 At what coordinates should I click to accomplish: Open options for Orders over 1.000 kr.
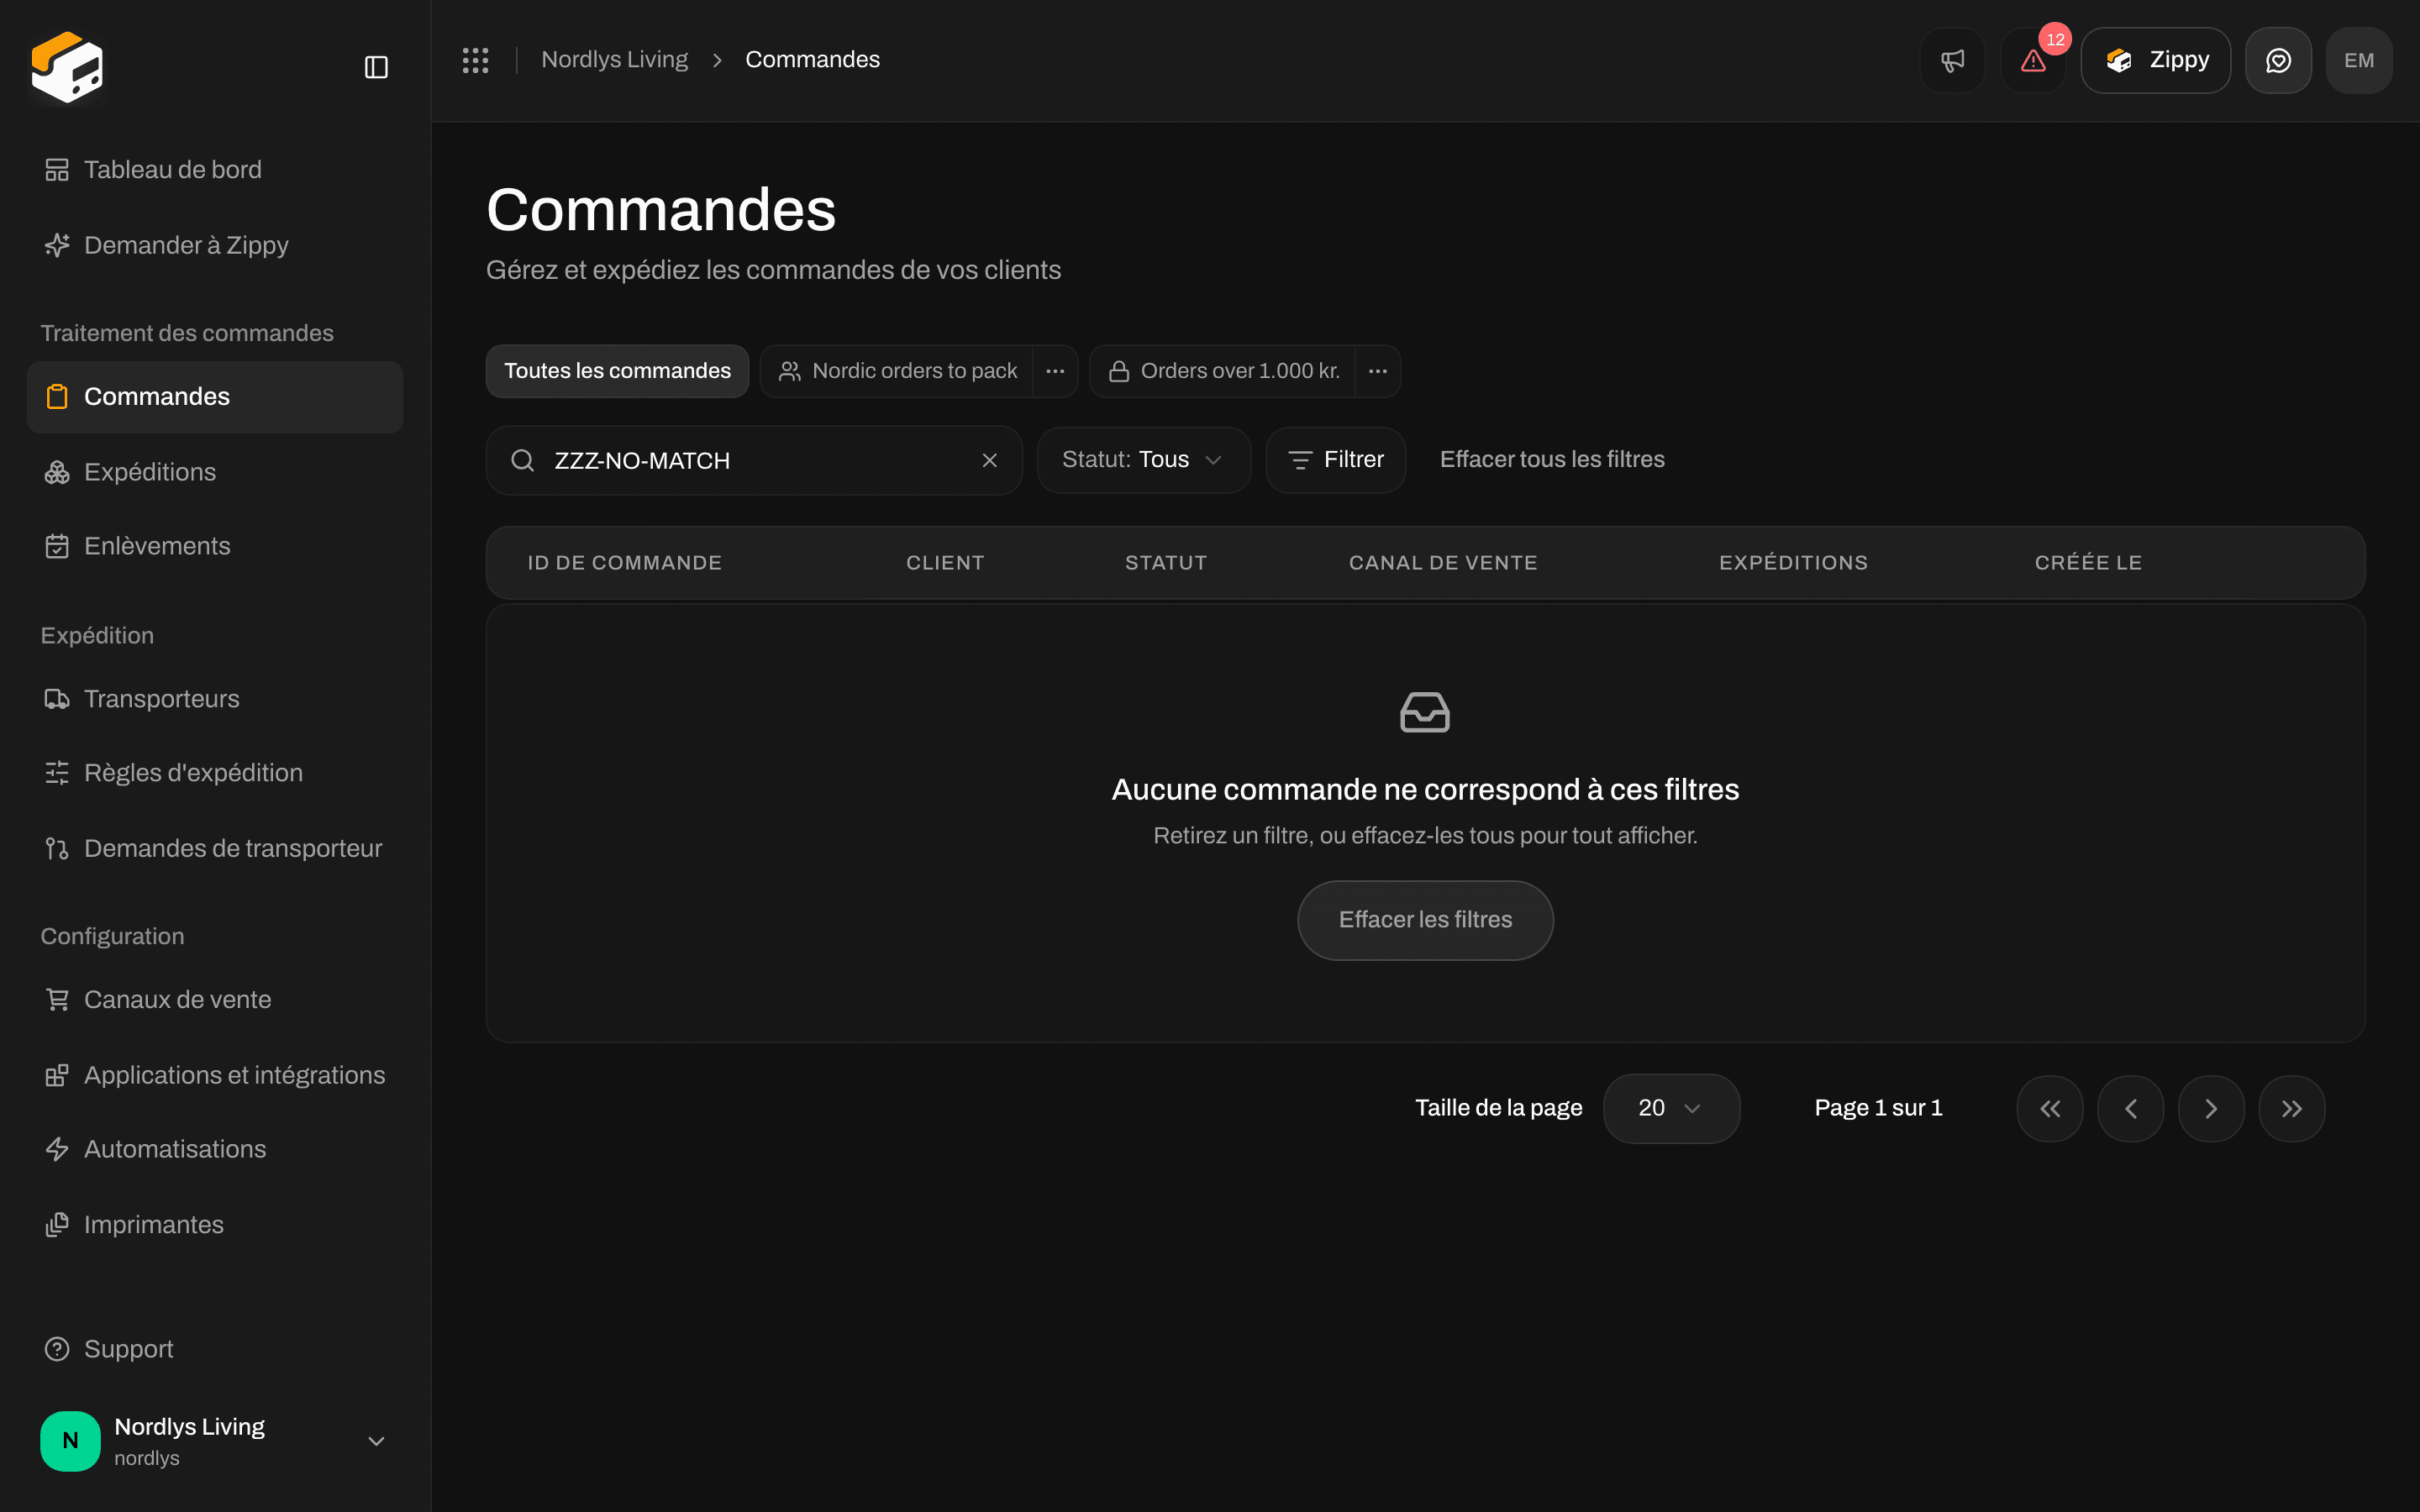pyautogui.click(x=1378, y=371)
